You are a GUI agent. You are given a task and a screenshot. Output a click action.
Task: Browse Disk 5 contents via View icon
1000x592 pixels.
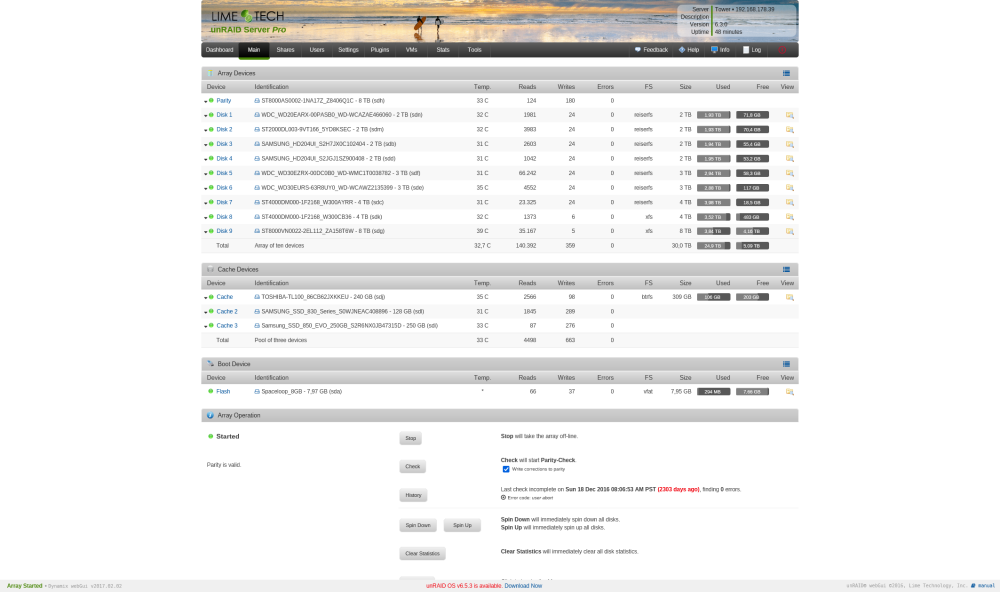[790, 174]
